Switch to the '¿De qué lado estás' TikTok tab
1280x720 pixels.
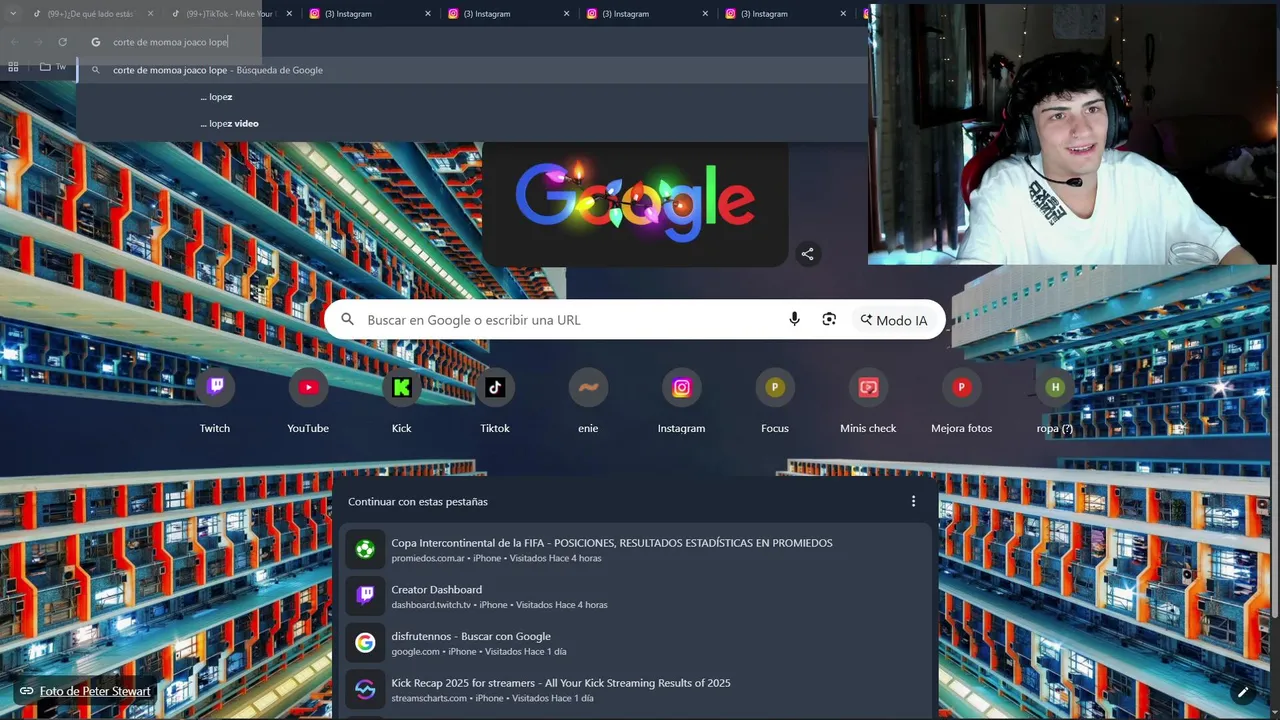(x=90, y=14)
